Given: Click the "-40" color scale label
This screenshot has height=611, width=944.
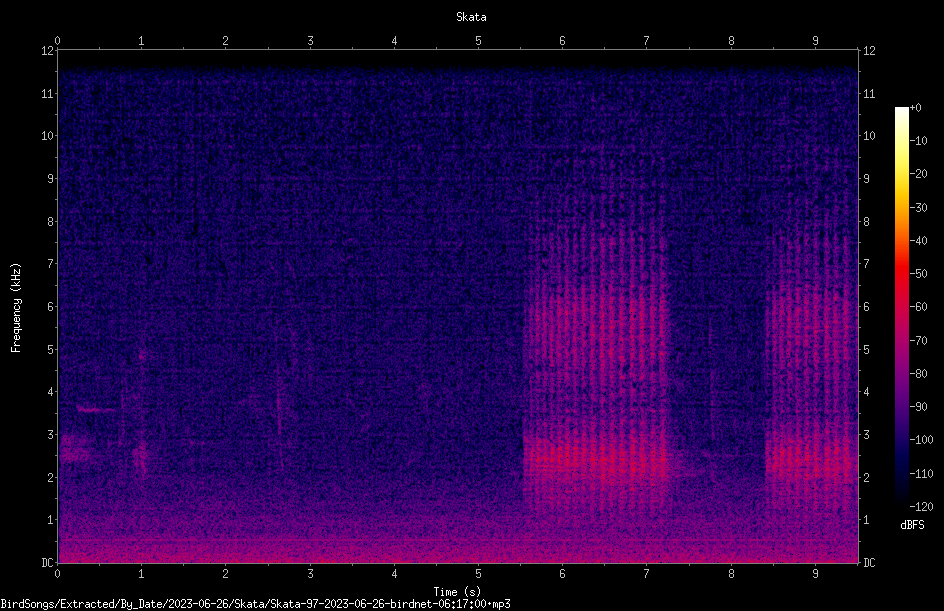Looking at the screenshot, I should tap(918, 241).
